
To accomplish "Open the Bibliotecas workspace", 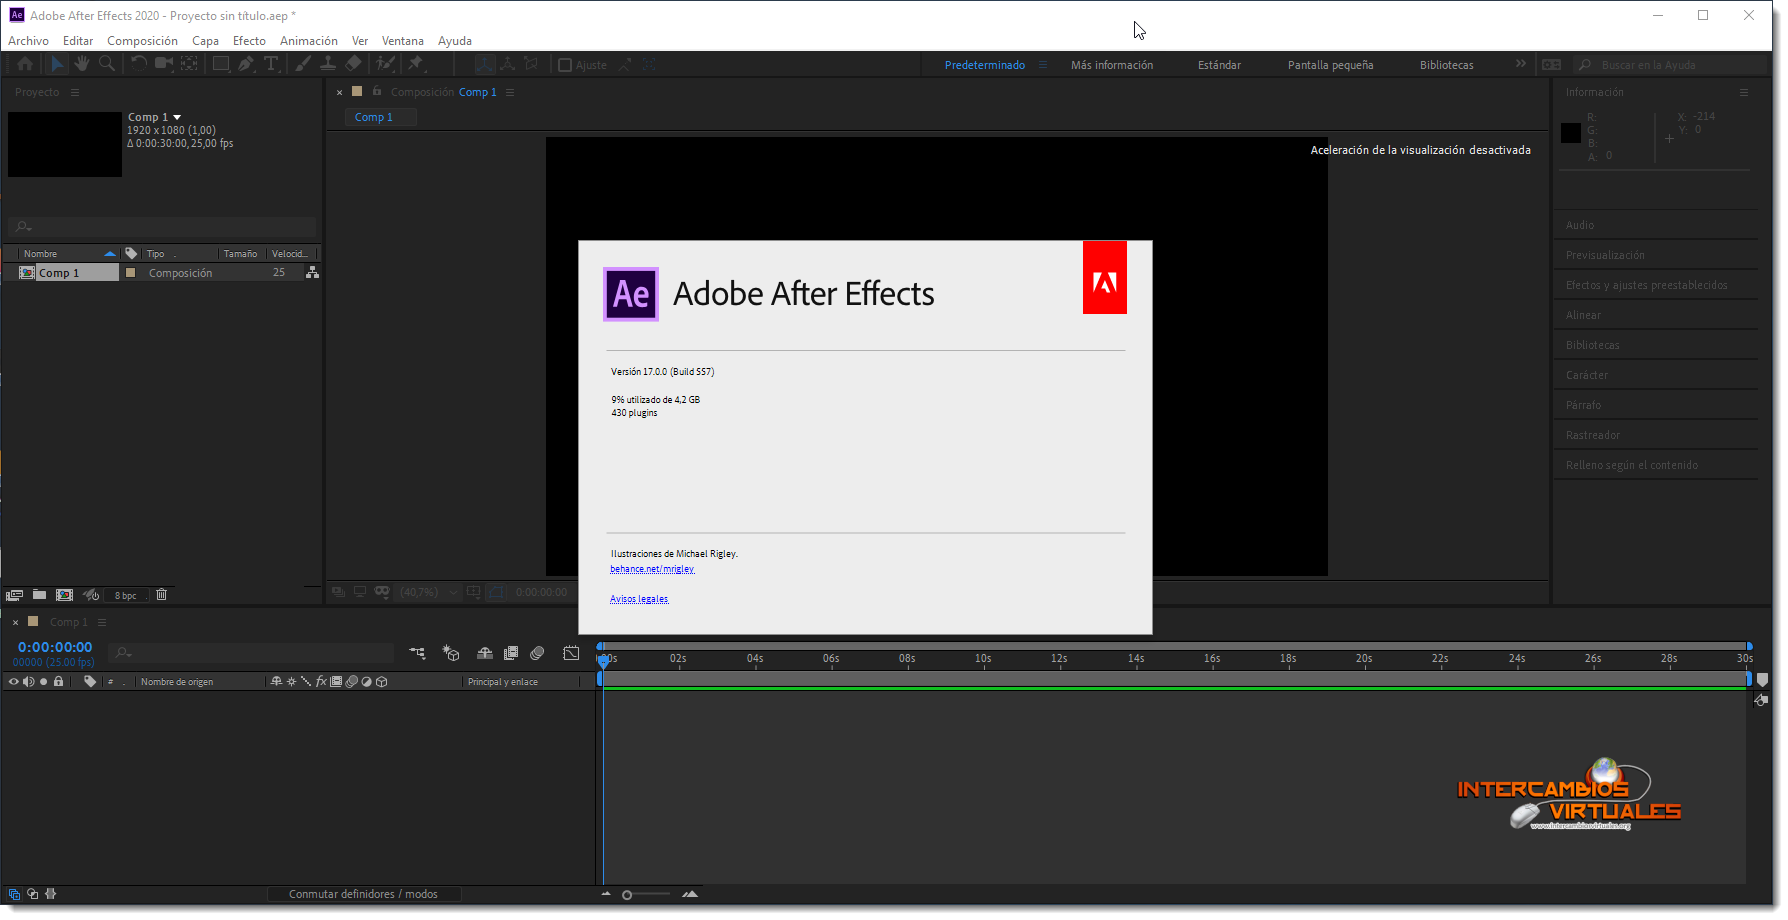I will (1446, 65).
